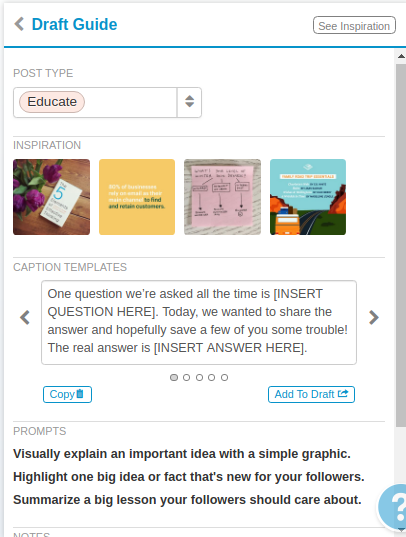406x537 pixels.
Task: Select the first caption template dot
Action: [174, 377]
